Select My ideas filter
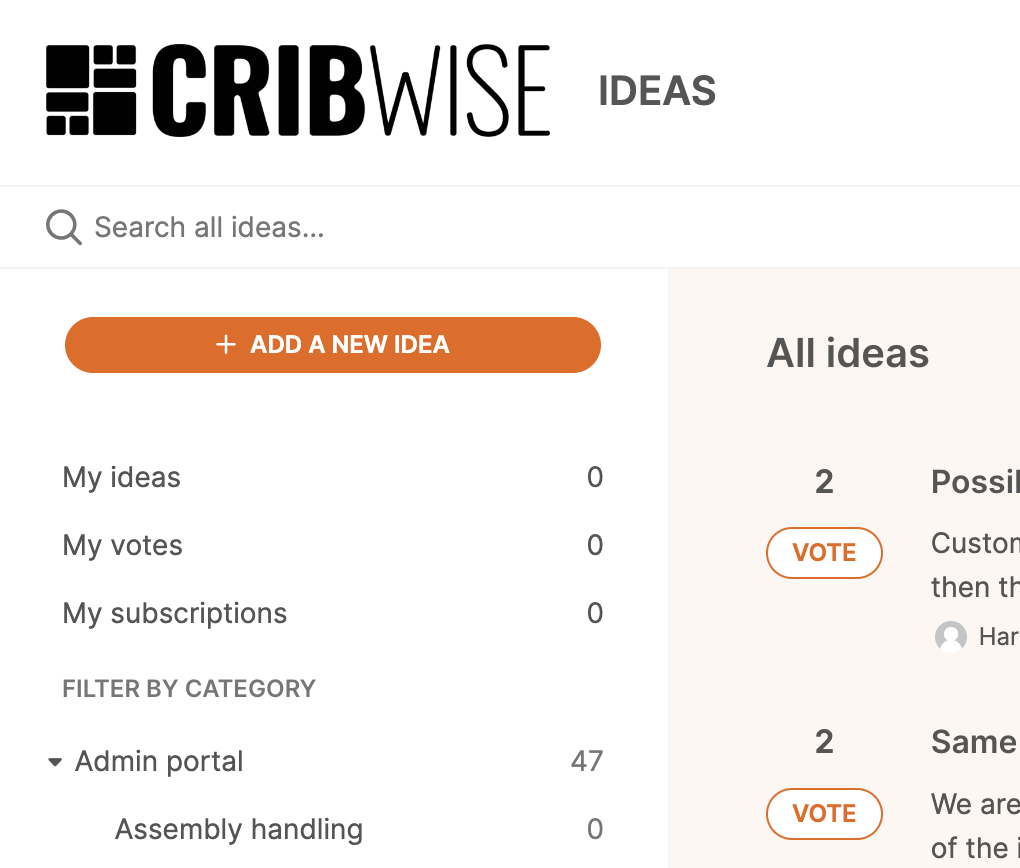 click(122, 477)
